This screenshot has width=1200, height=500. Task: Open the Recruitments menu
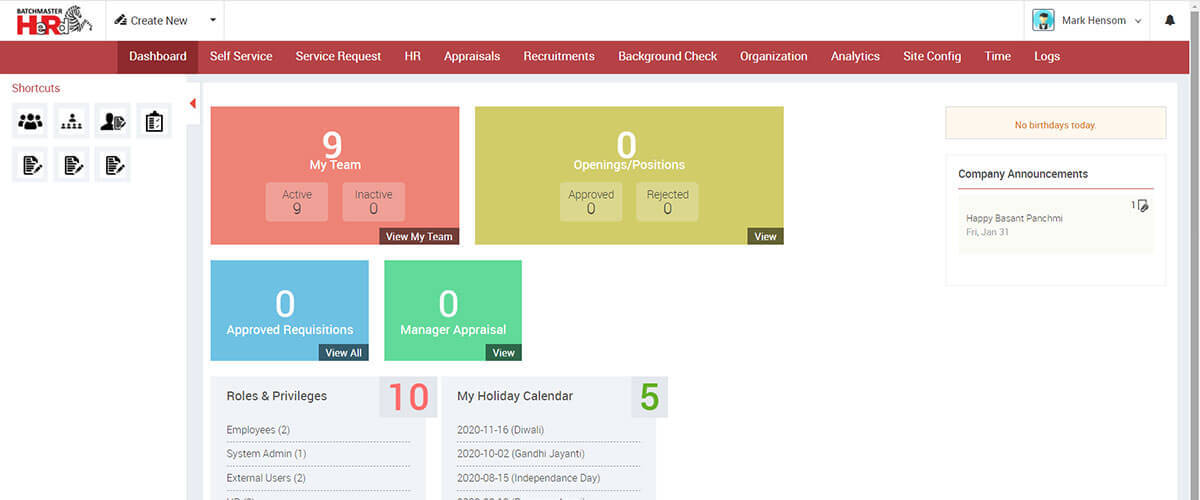click(x=558, y=56)
